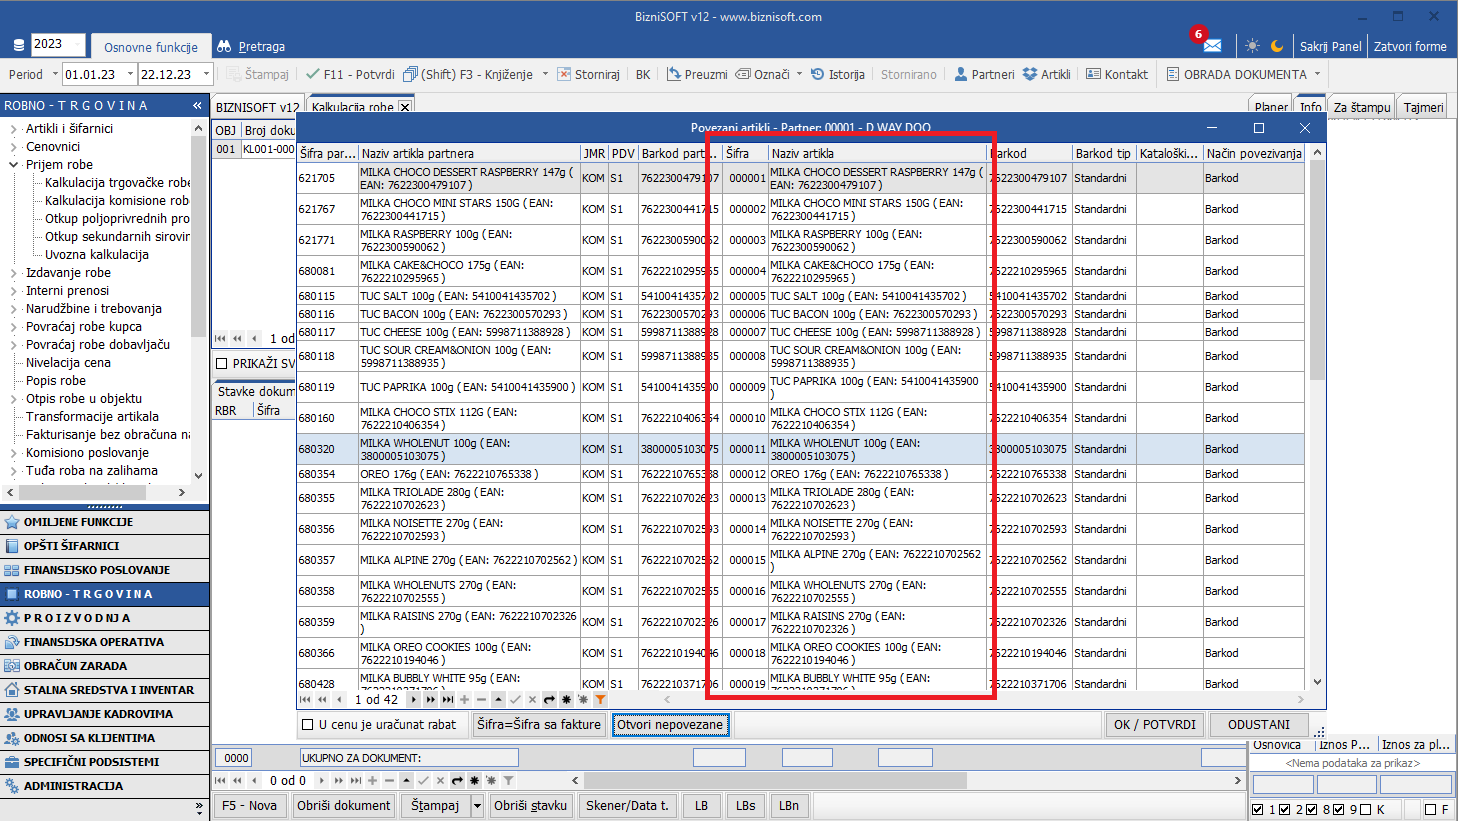Open the end date 22.12.23 dropdown

pyautogui.click(x=206, y=74)
